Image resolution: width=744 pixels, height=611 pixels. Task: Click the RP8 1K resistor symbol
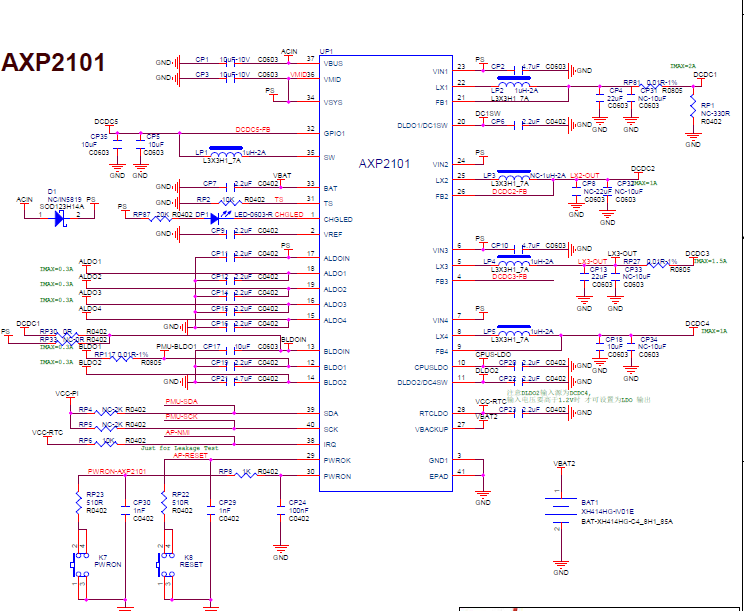[x=246, y=475]
